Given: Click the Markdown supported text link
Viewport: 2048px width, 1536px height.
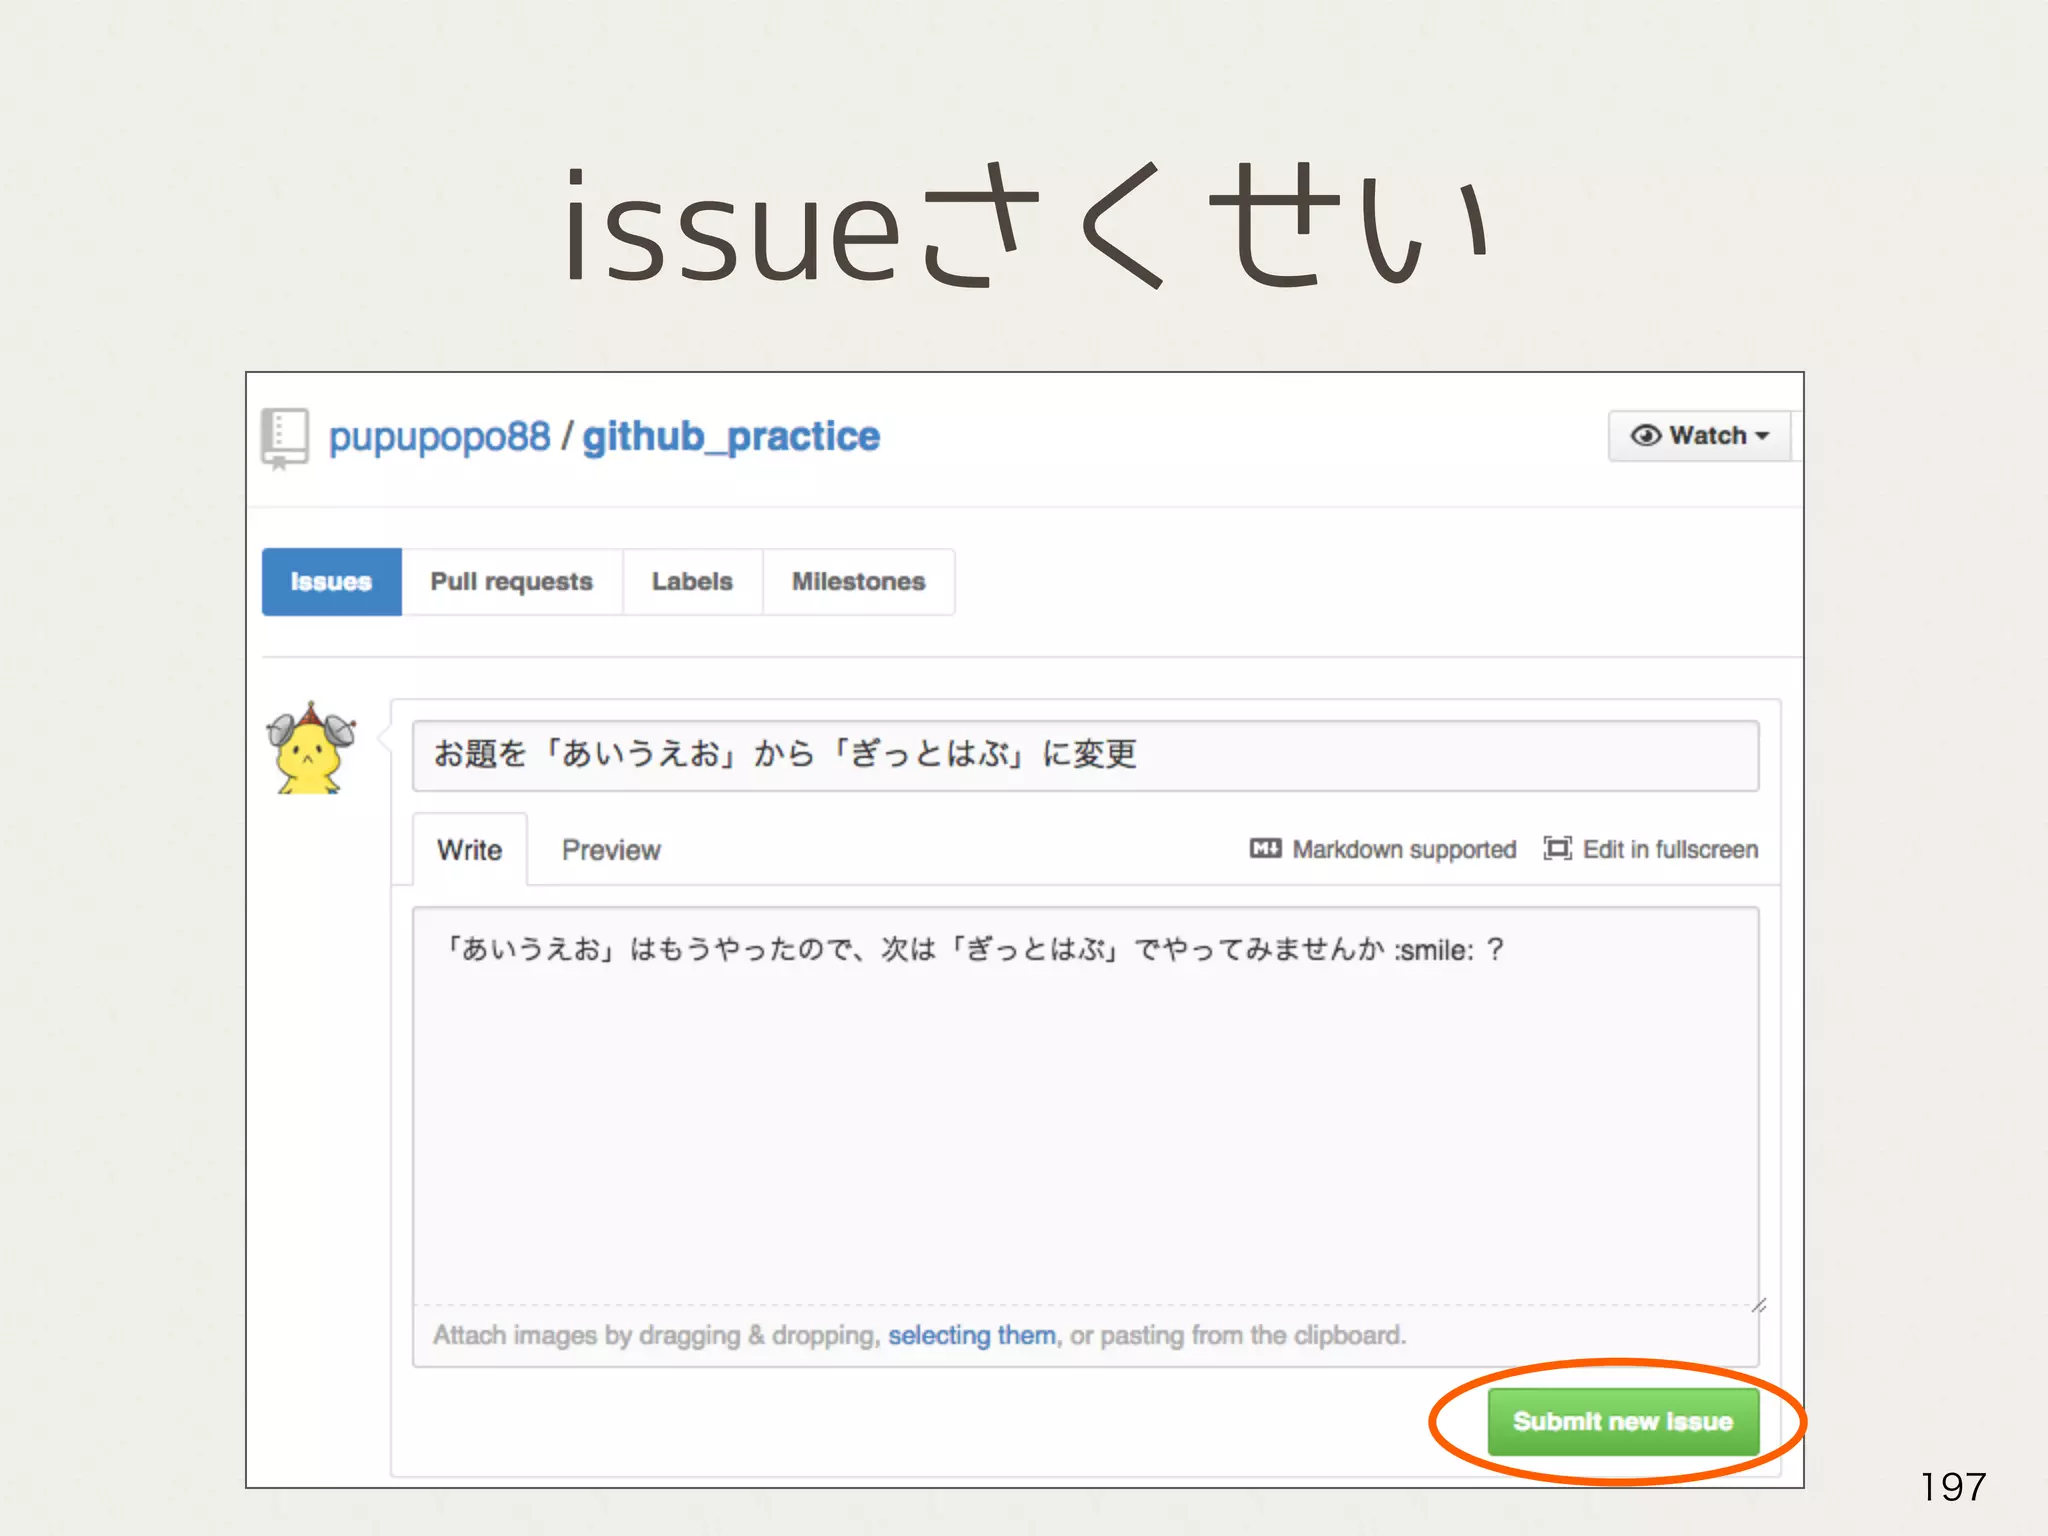Looking at the screenshot, I should tap(1404, 850).
